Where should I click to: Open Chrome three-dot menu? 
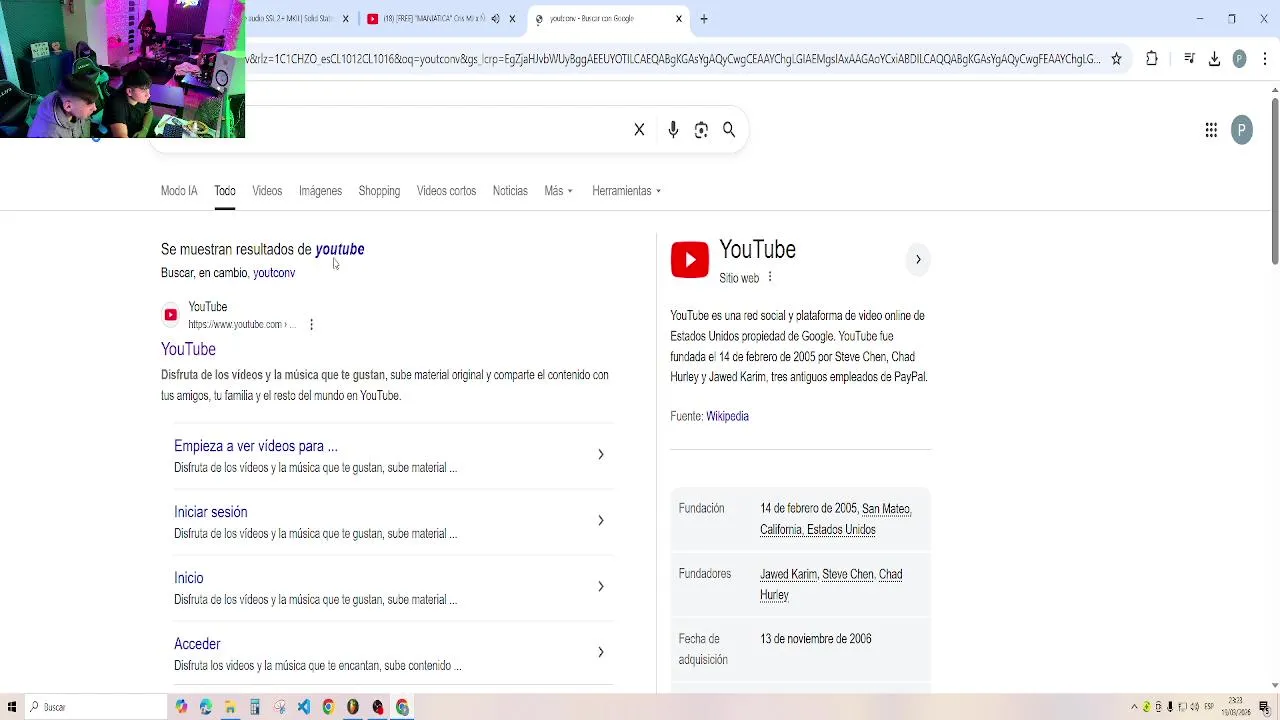pos(1265,59)
